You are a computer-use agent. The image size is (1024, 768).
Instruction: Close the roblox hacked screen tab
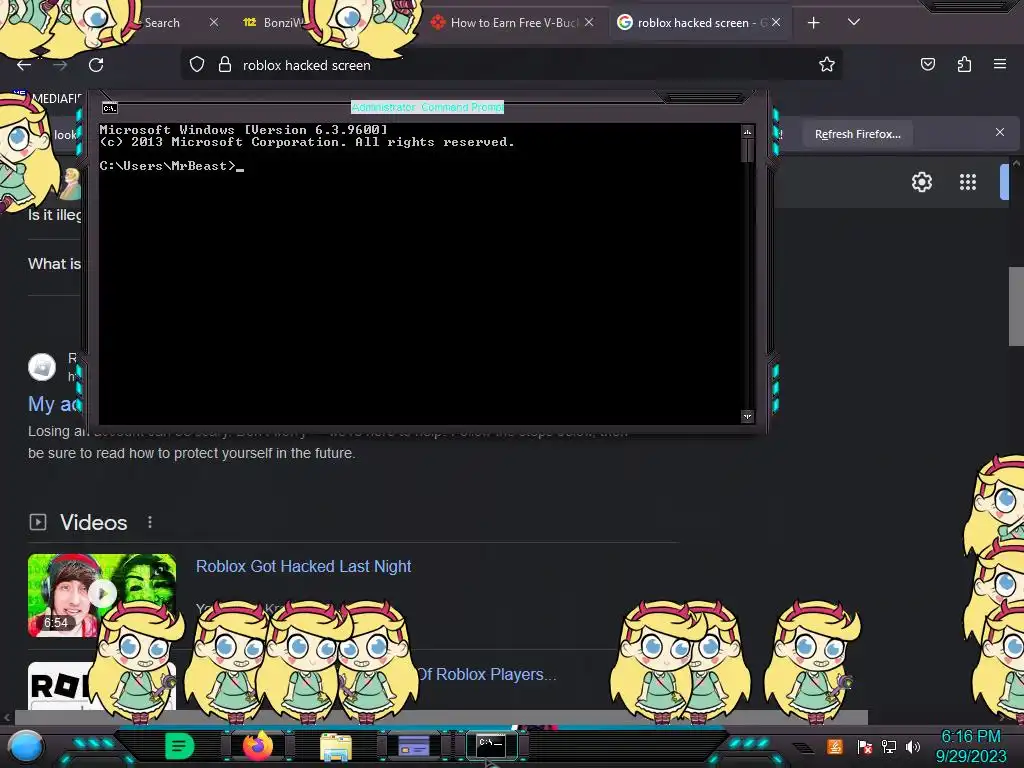[776, 22]
